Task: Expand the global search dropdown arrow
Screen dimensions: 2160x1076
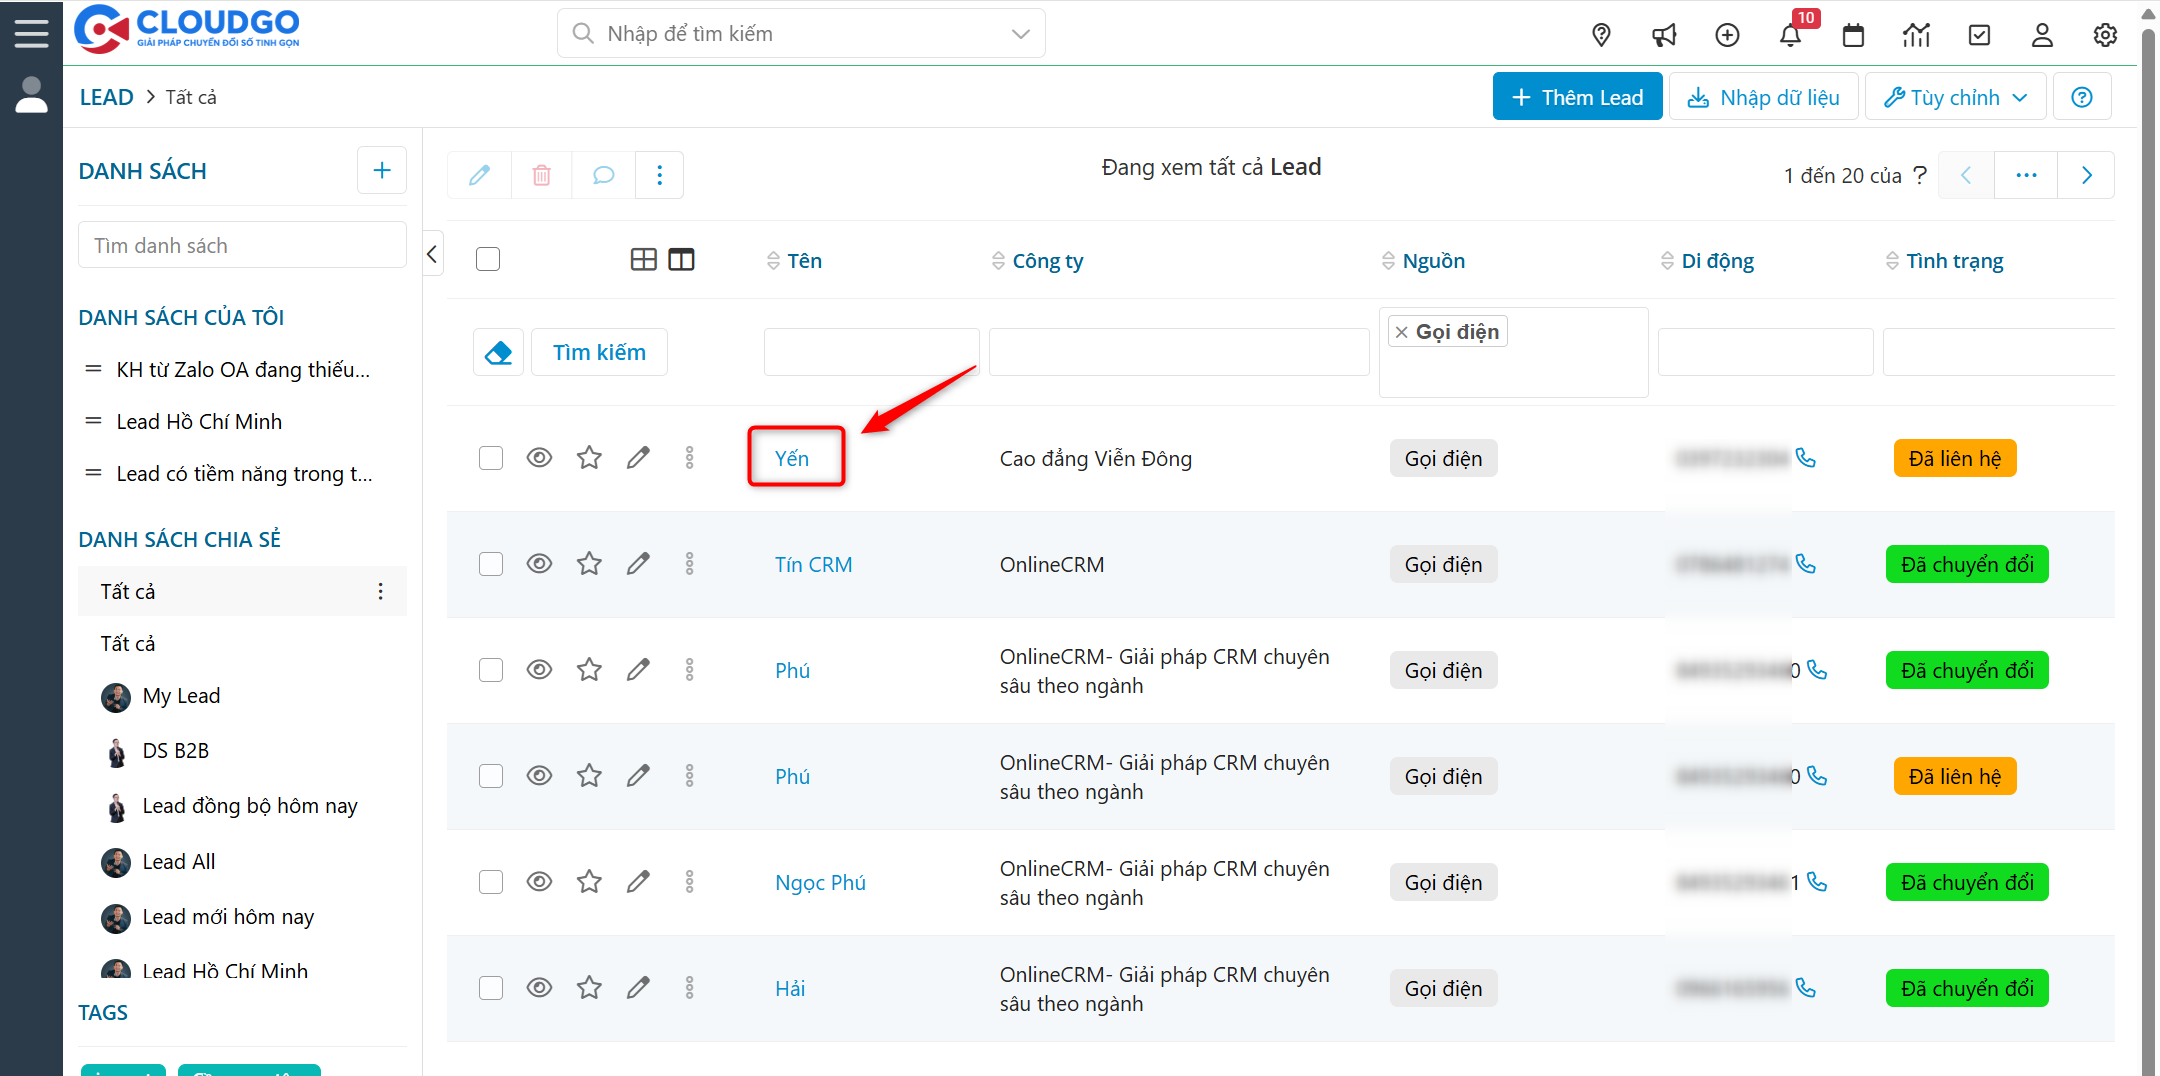Action: point(1020,34)
